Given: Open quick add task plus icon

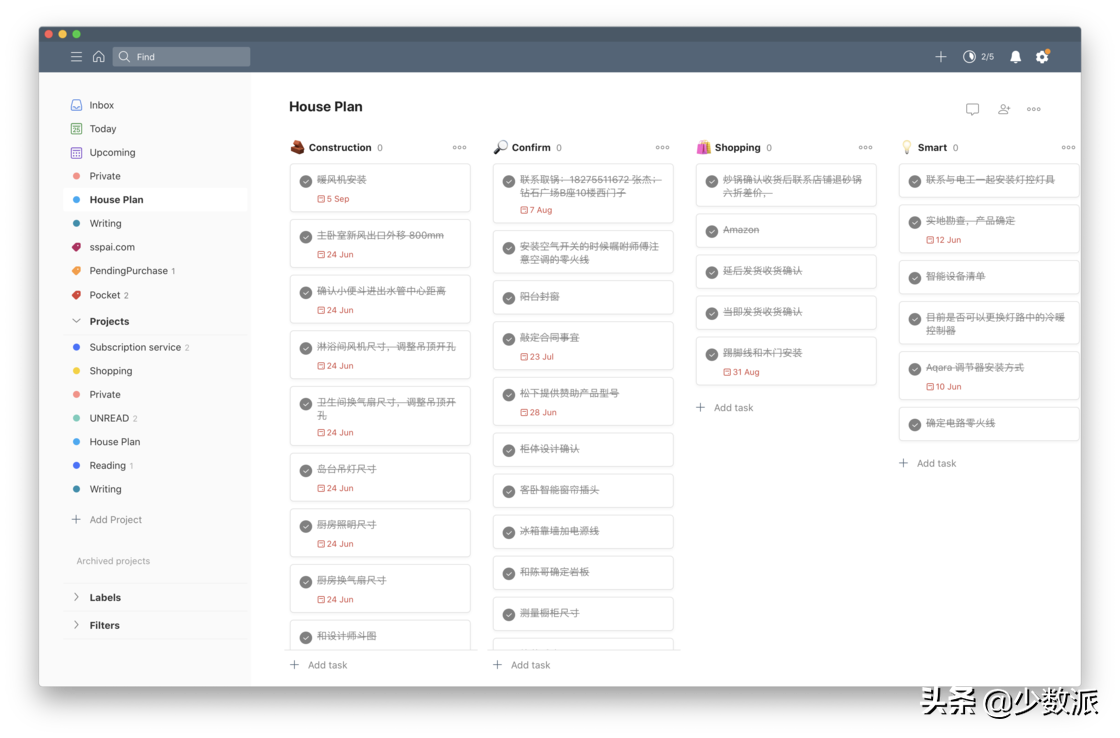Looking at the screenshot, I should [x=941, y=56].
